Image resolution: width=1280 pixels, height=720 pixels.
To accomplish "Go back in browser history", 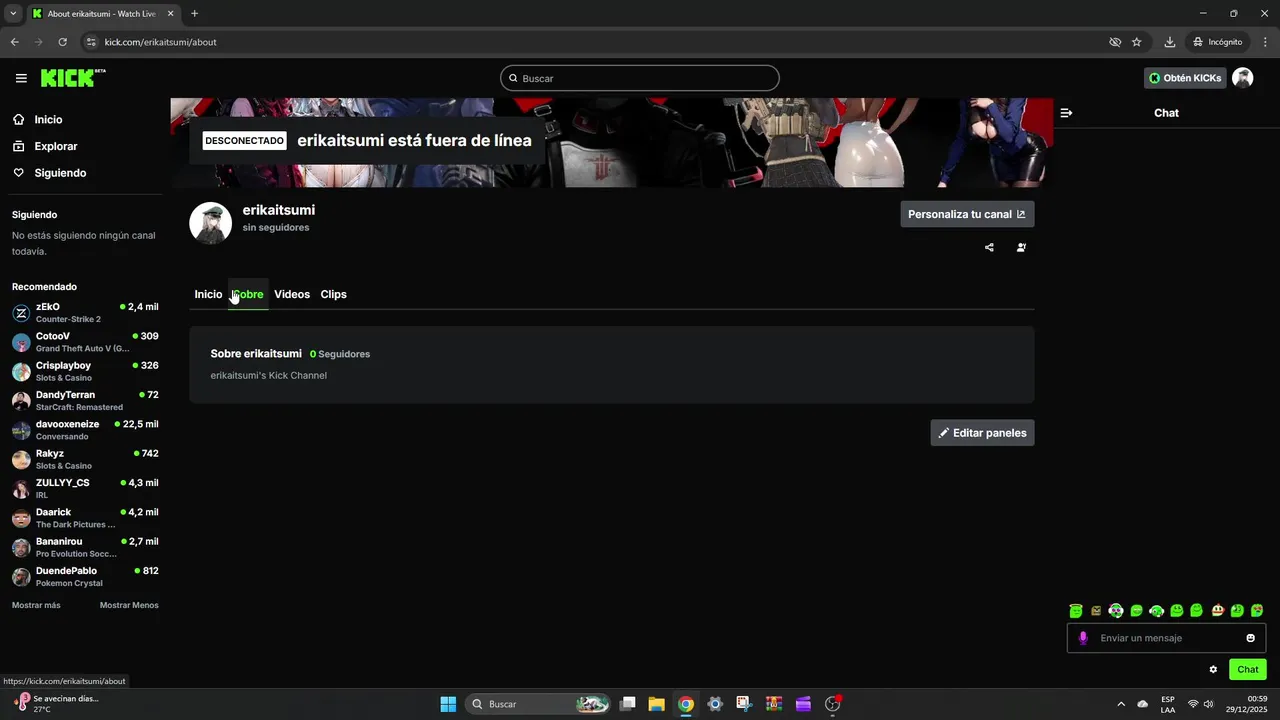I will point(15,42).
